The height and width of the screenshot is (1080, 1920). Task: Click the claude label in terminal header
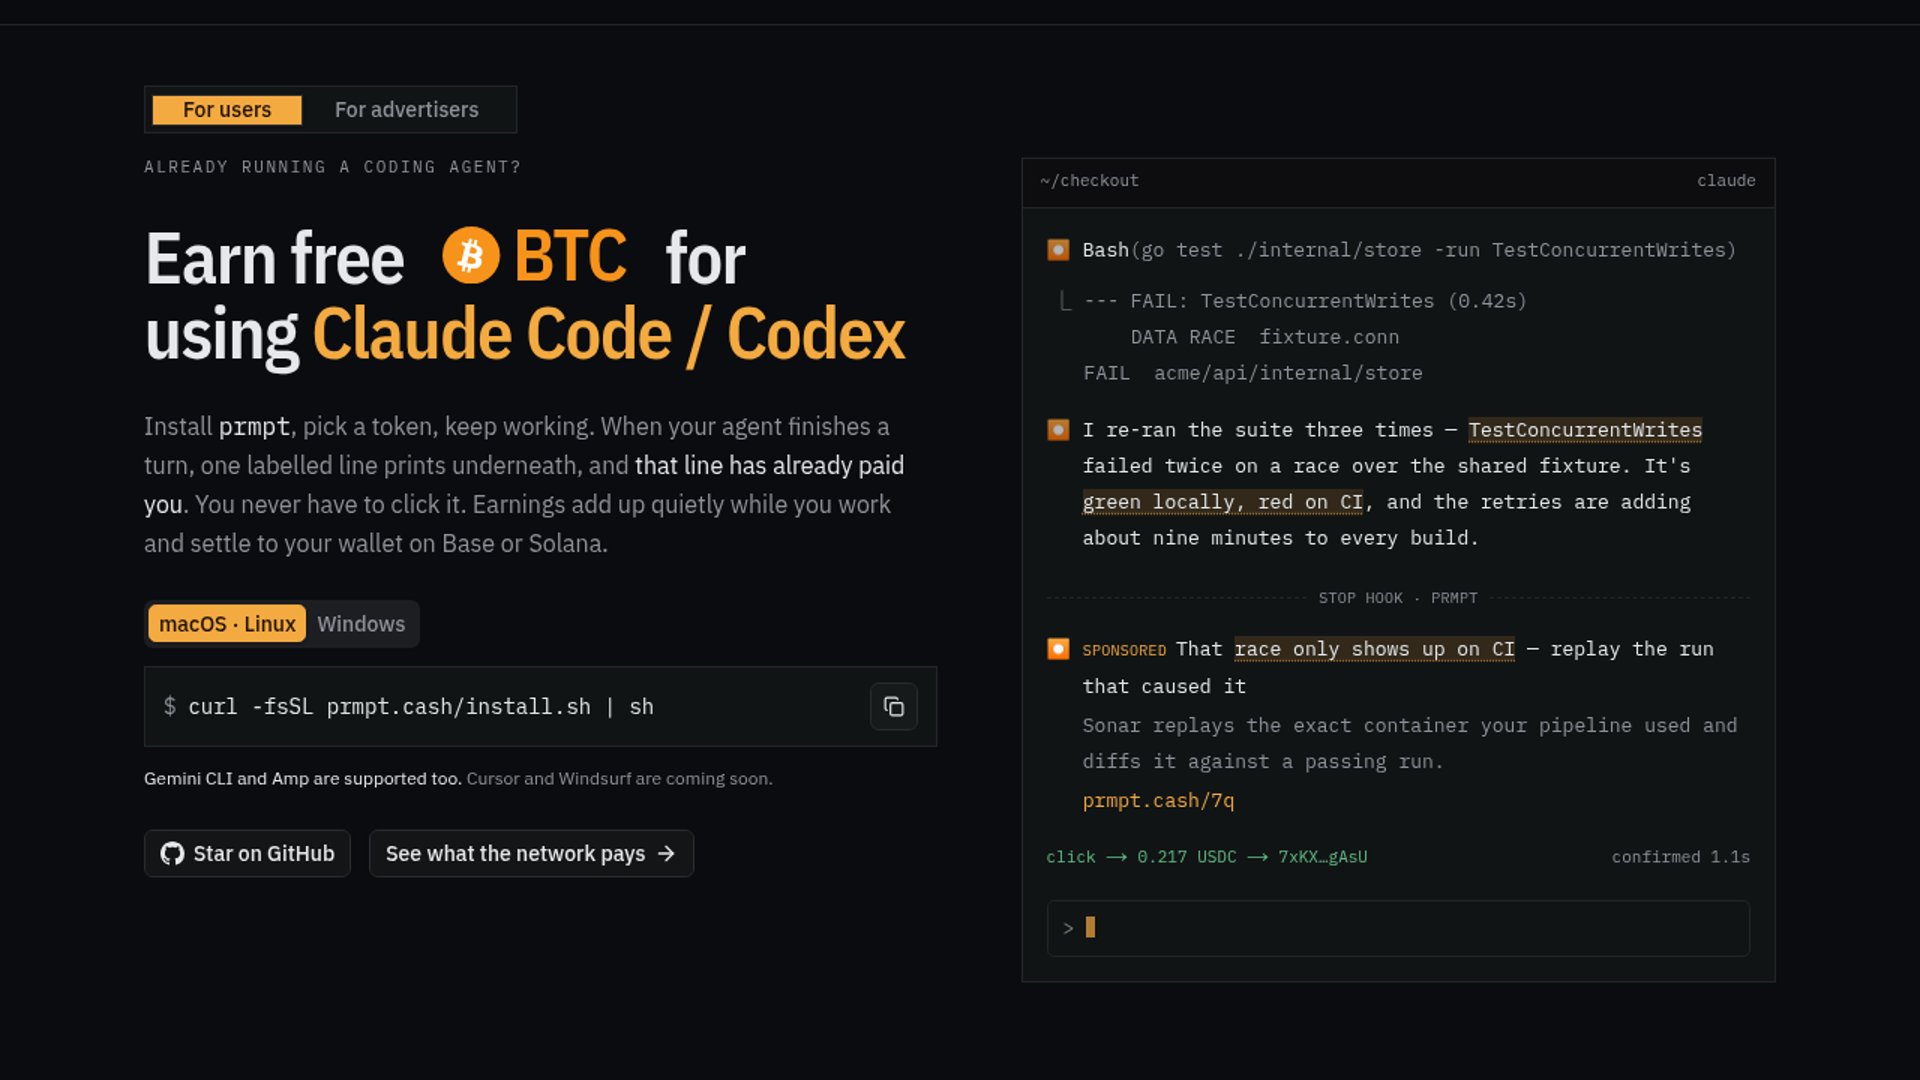tap(1726, 181)
